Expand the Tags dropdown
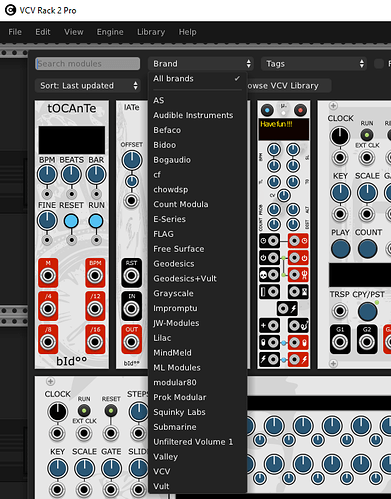The width and height of the screenshot is (391, 499). tap(314, 64)
